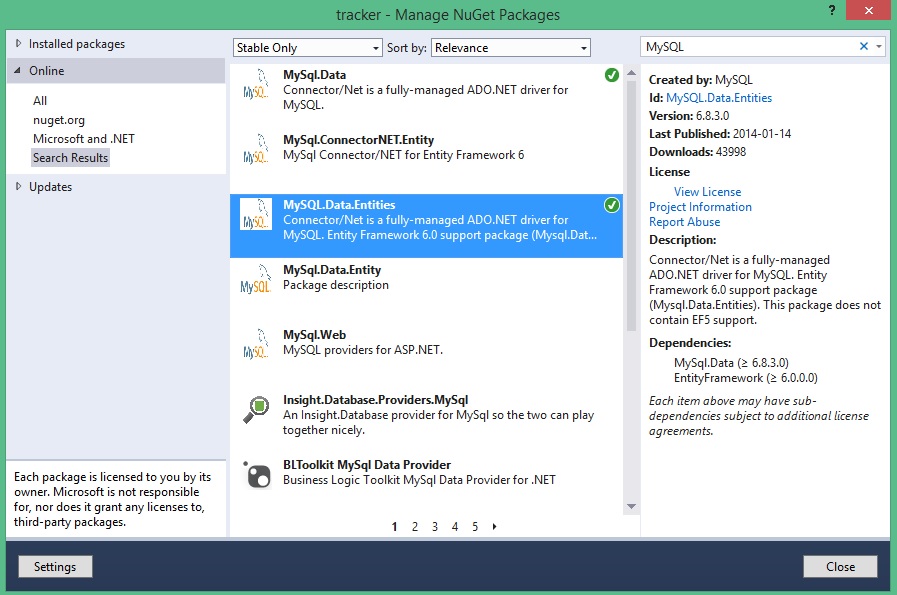Click the BLToolkit MySql Data Provider icon
This screenshot has width=897, height=595.
click(256, 474)
